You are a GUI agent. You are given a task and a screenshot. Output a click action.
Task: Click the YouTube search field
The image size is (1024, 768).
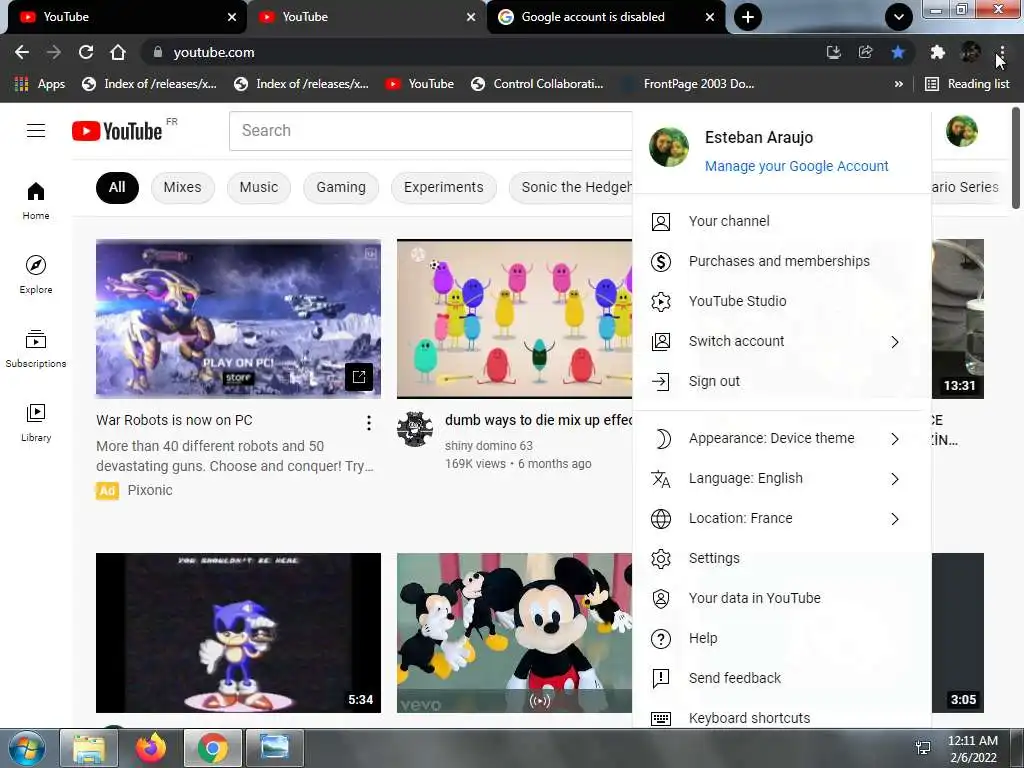click(431, 131)
